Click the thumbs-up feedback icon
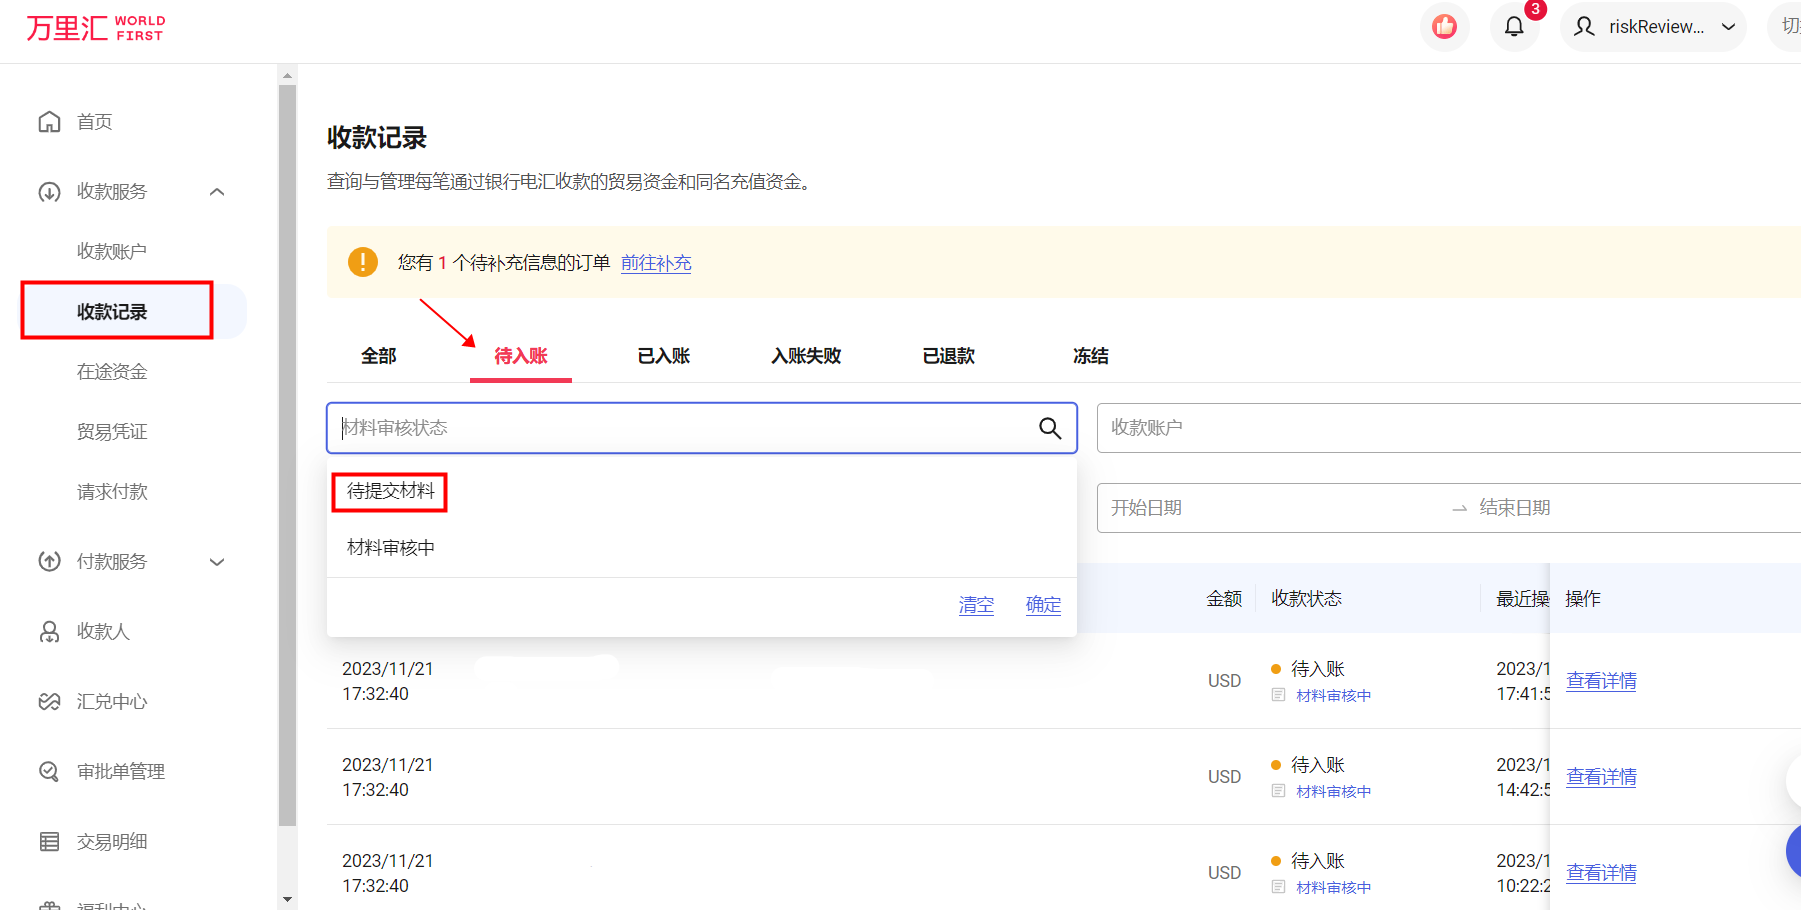This screenshot has height=910, width=1801. click(x=1444, y=27)
